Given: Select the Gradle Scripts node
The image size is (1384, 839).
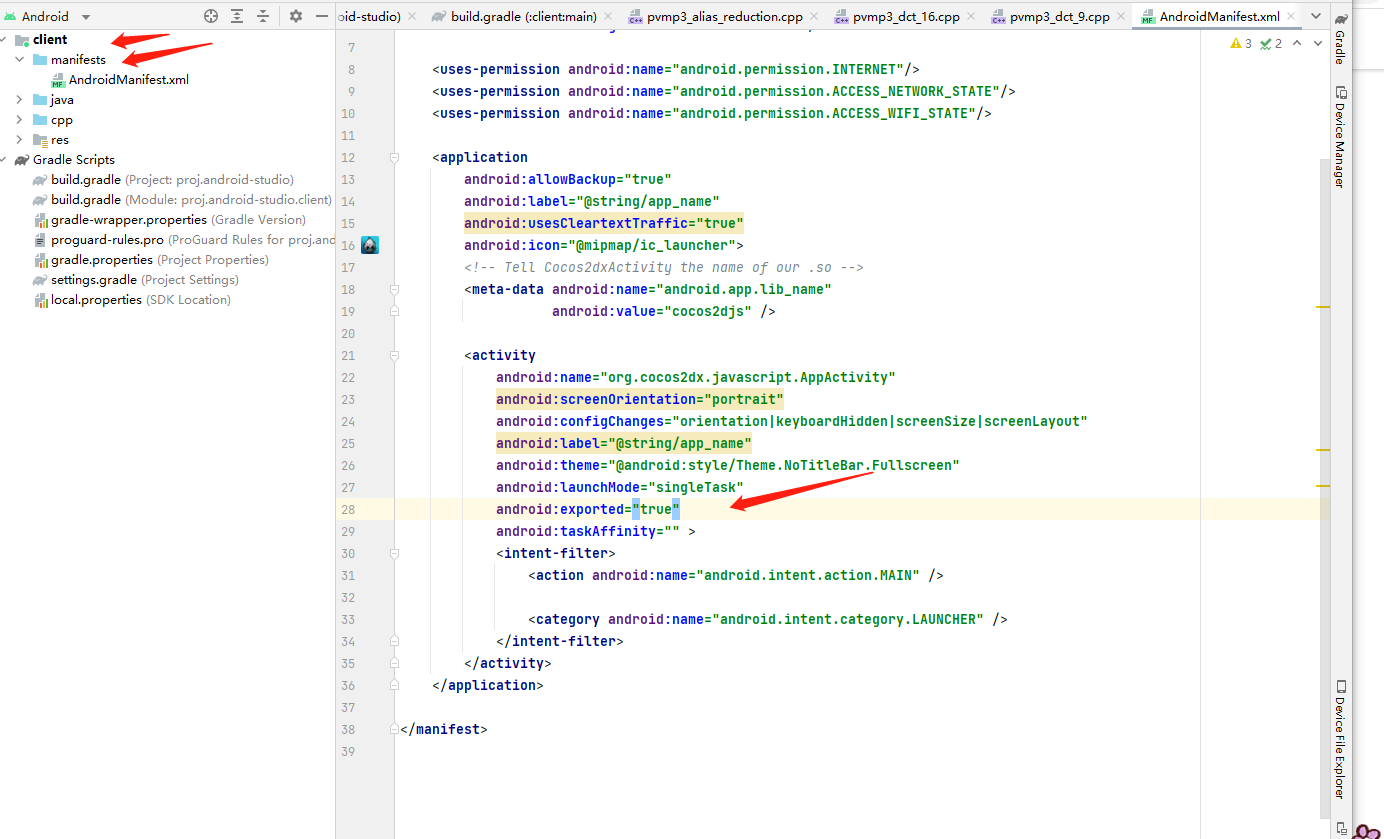Looking at the screenshot, I should click(74, 160).
